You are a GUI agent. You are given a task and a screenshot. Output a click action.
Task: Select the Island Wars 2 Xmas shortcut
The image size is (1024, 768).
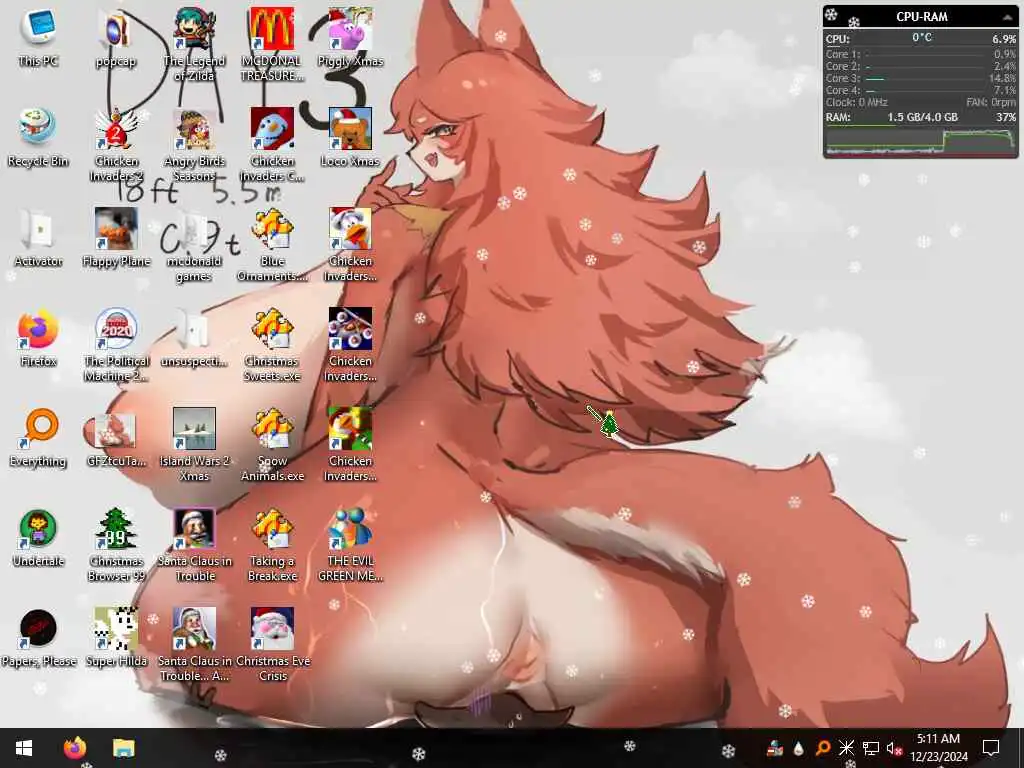(x=194, y=445)
